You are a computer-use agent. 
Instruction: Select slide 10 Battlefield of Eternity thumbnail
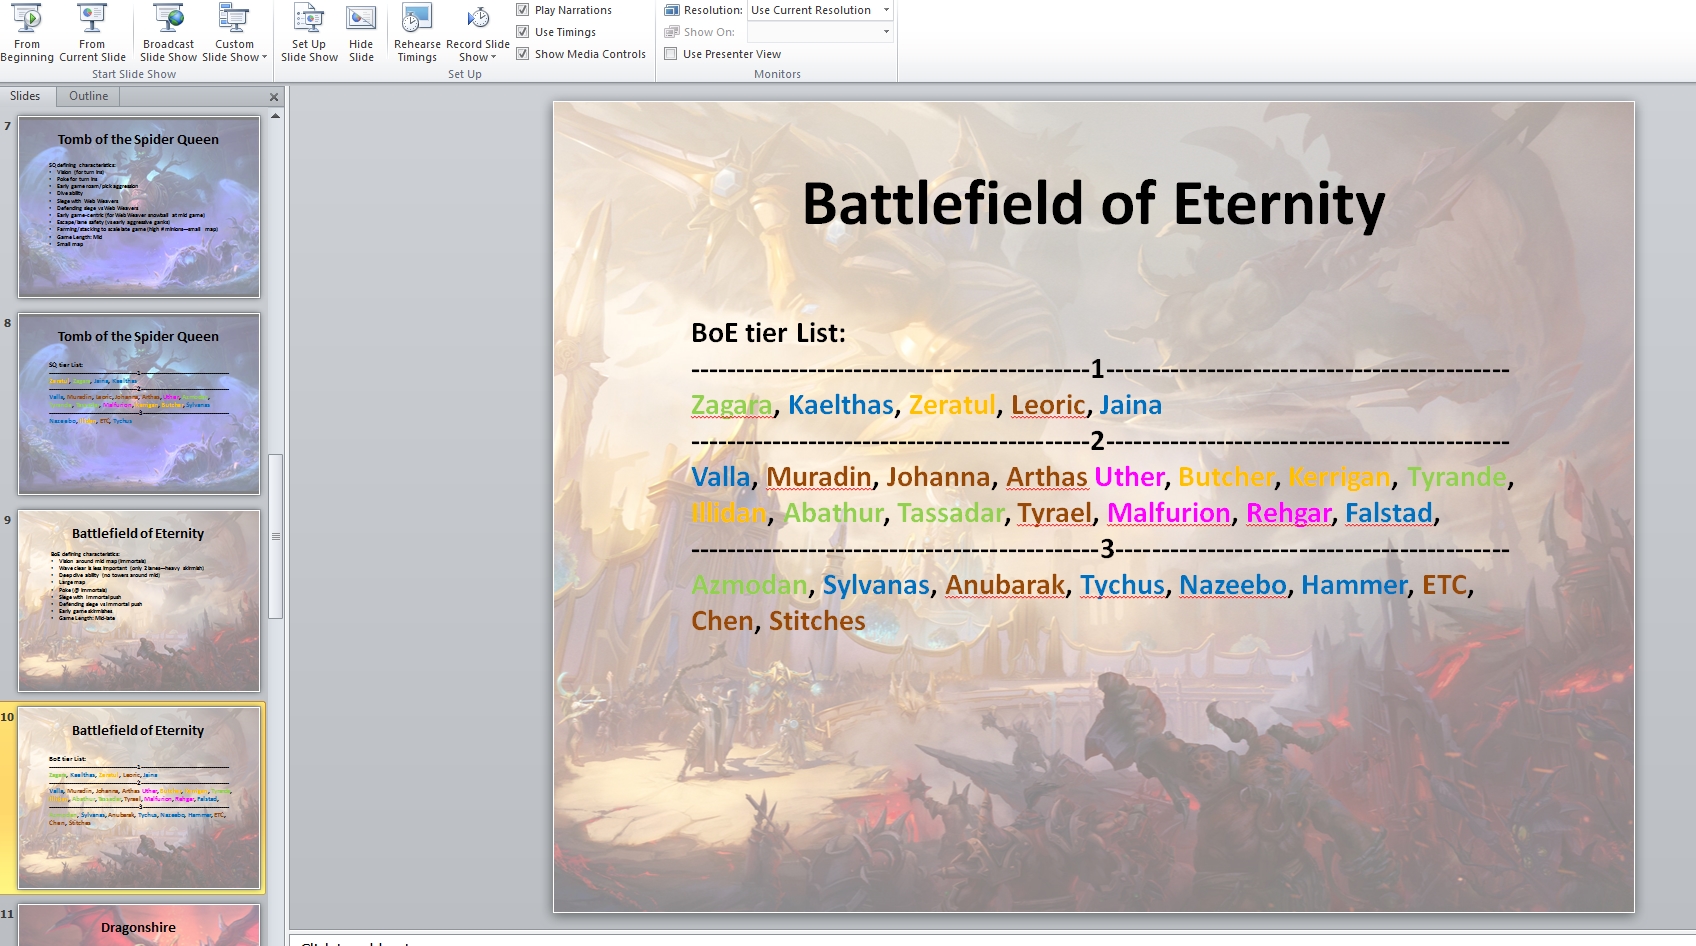click(x=139, y=798)
